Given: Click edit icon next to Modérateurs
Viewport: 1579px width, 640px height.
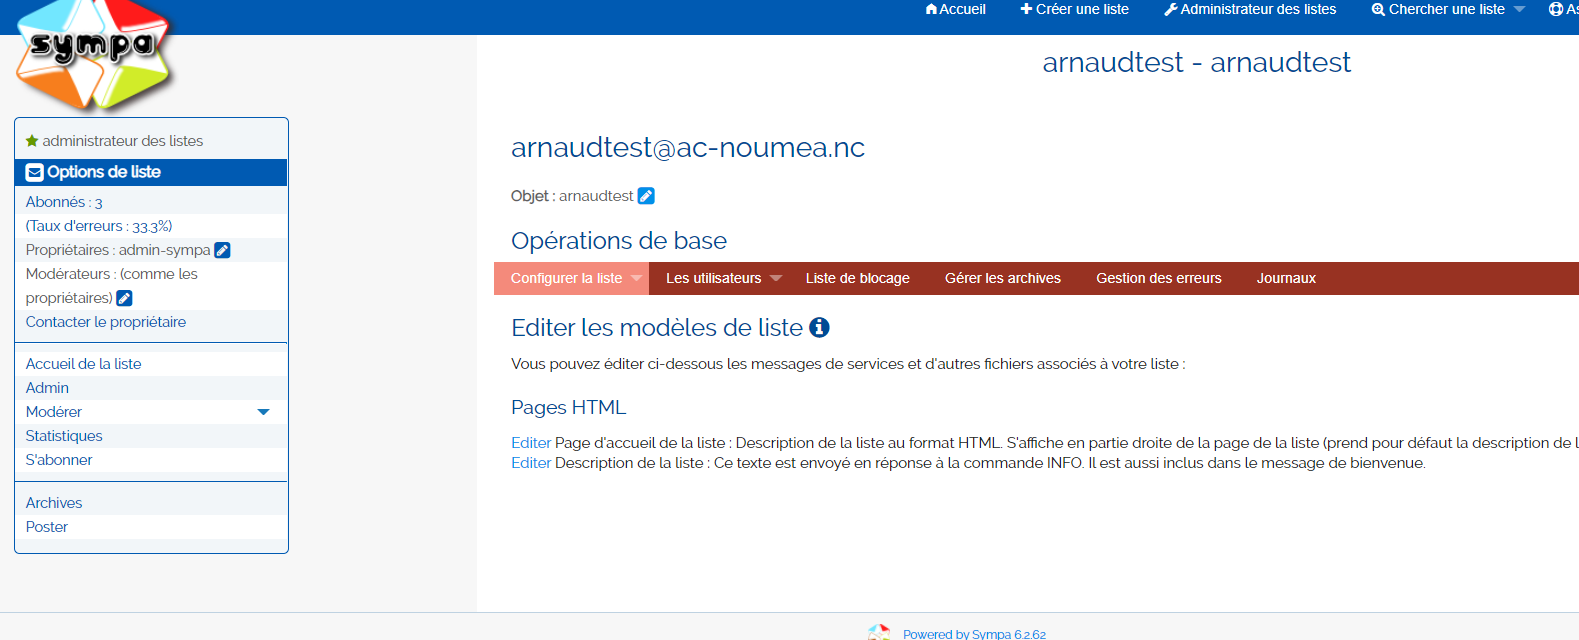Looking at the screenshot, I should (x=124, y=298).
